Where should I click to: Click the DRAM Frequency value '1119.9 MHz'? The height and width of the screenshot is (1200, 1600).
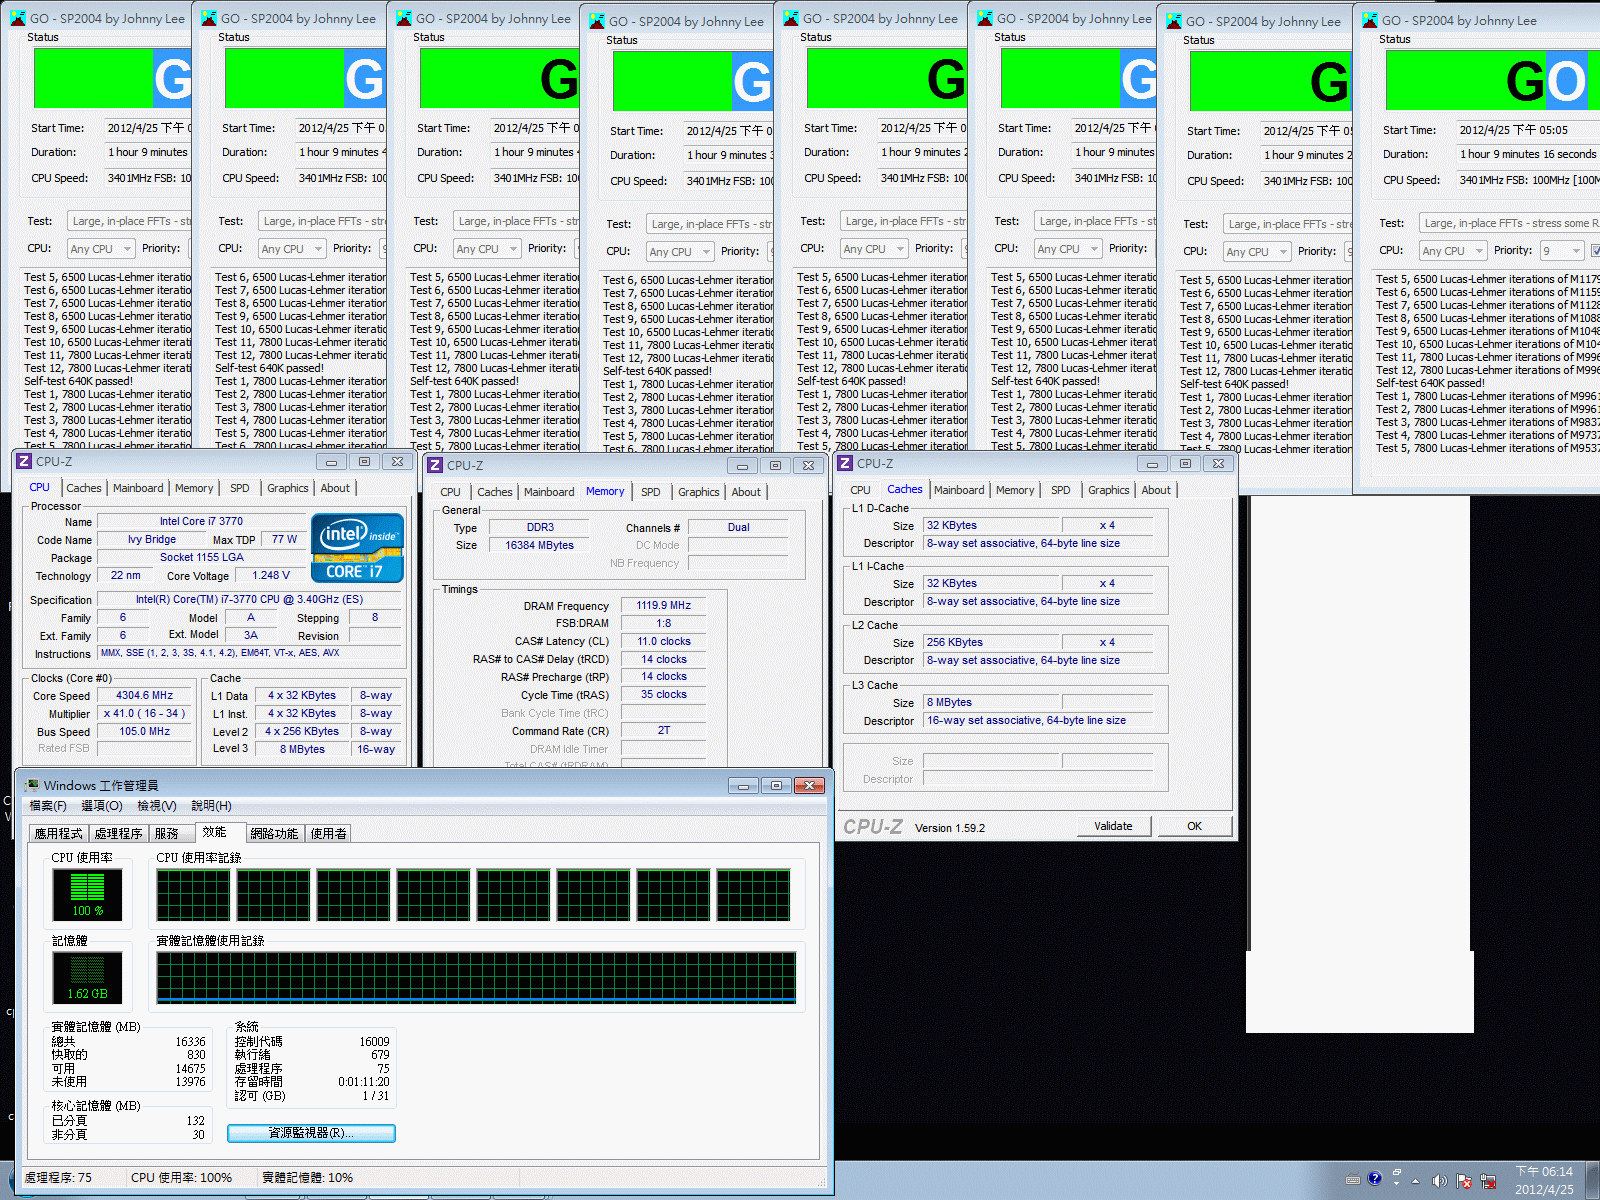[x=664, y=605]
